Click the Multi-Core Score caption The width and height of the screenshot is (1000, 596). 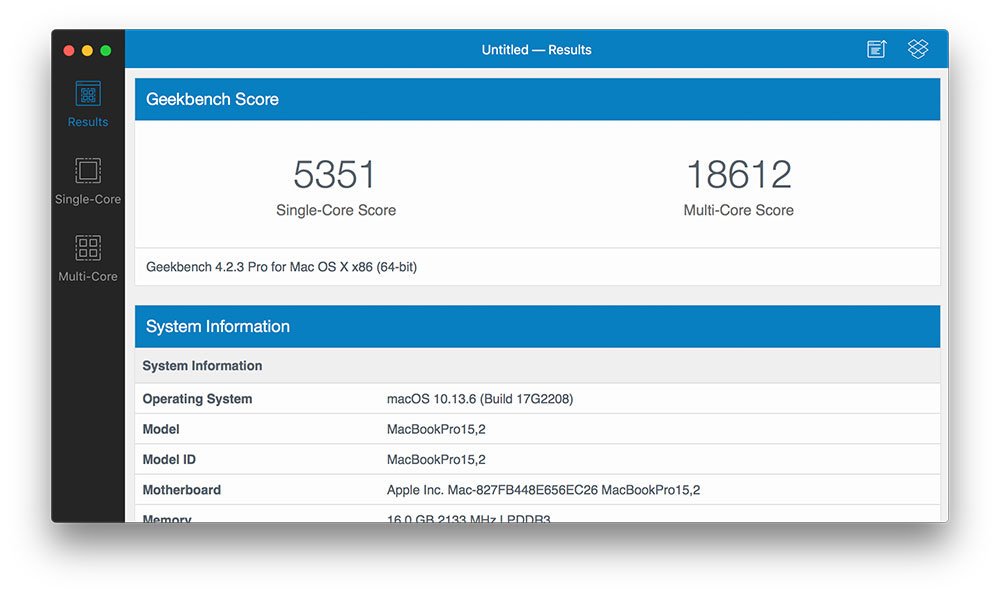(x=739, y=210)
